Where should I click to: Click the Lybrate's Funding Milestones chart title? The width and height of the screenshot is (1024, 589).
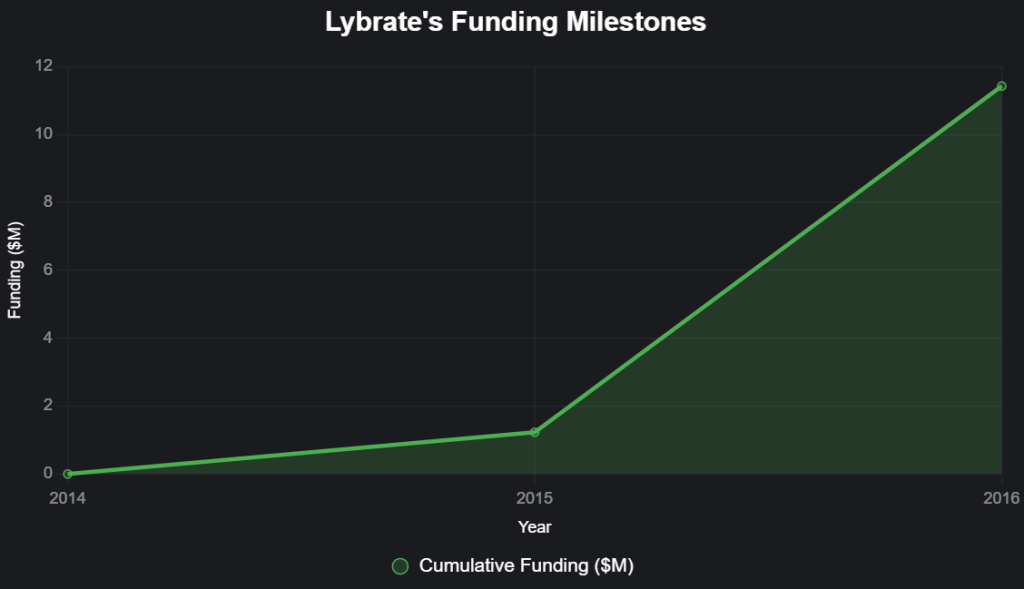tap(515, 22)
